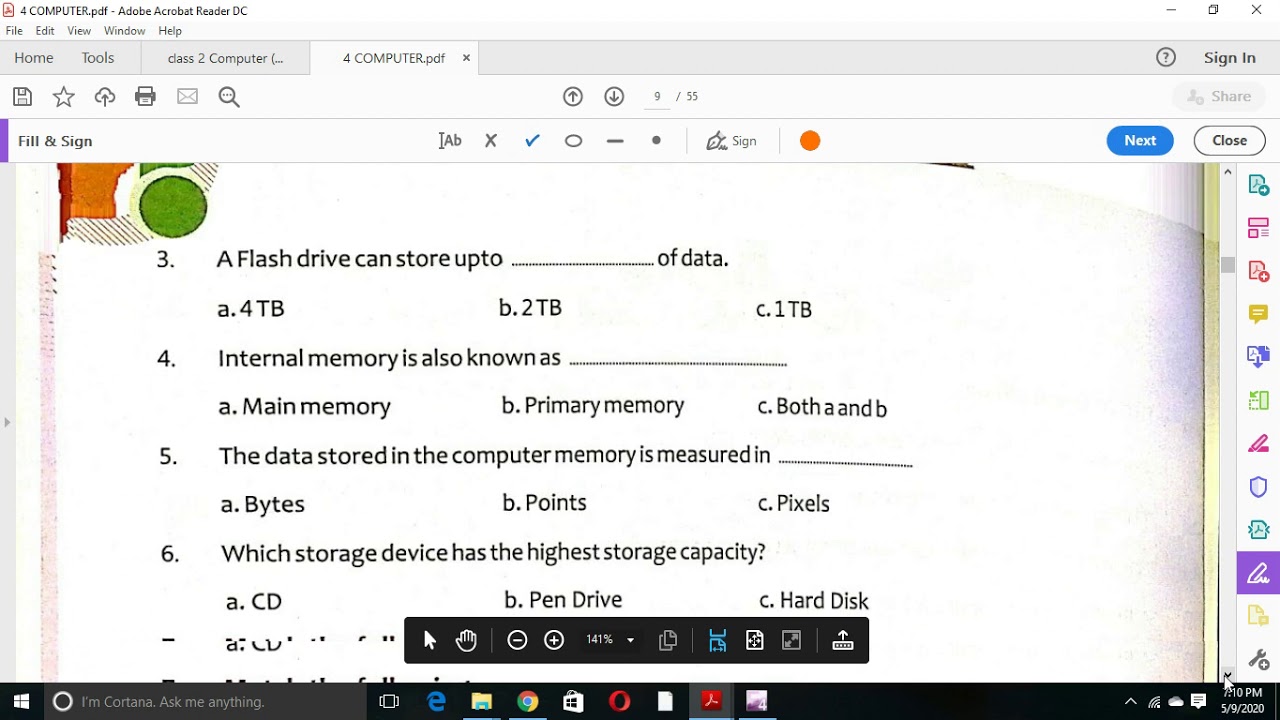Select the Add Text tool
The image size is (1280, 720).
[450, 141]
